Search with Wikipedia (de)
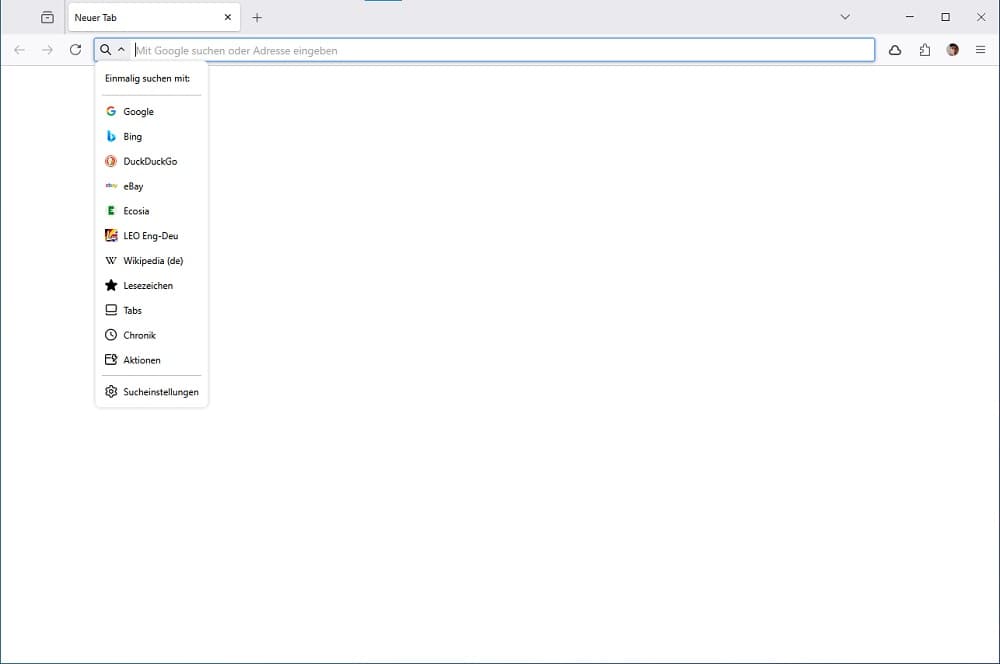Image resolution: width=1000 pixels, height=664 pixels. [151, 261]
